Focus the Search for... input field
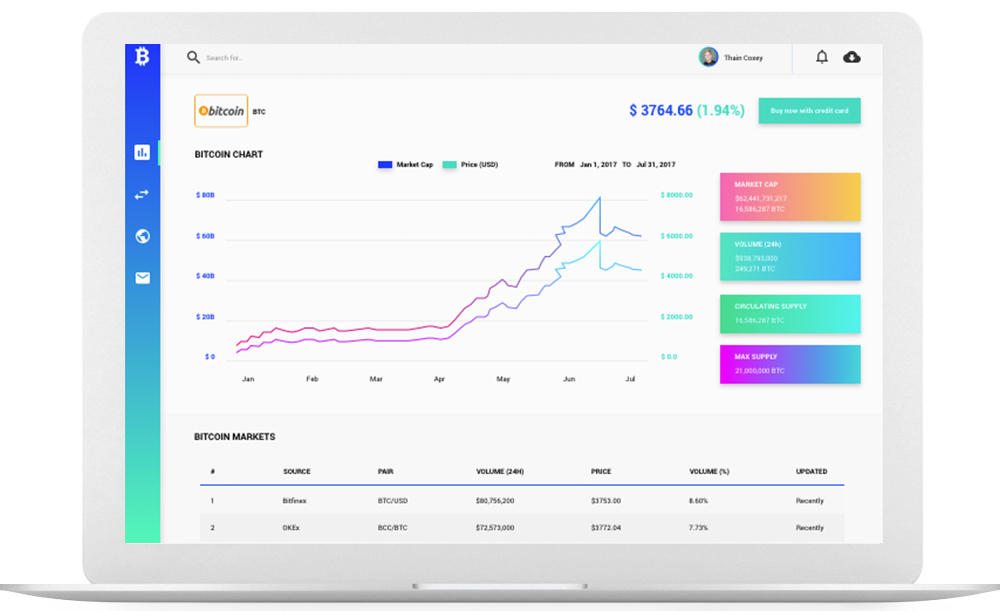 [x=260, y=58]
